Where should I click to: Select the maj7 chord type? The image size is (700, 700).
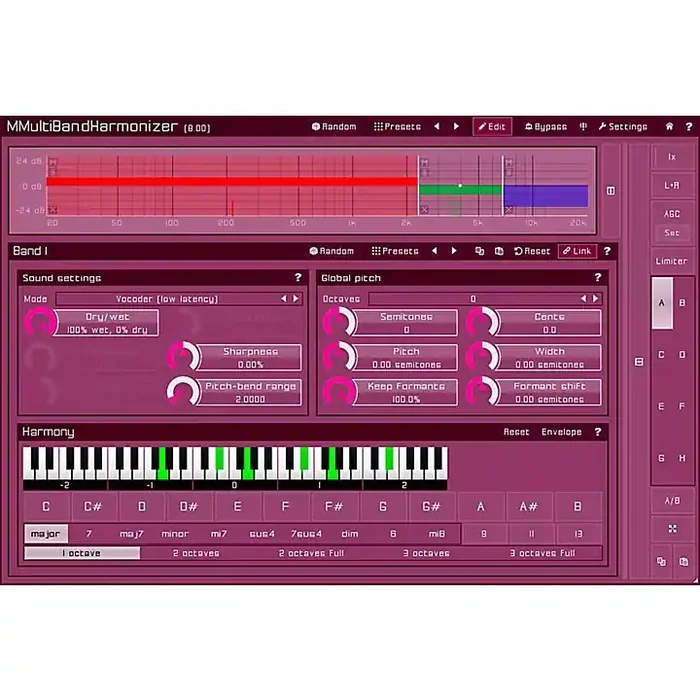131,533
